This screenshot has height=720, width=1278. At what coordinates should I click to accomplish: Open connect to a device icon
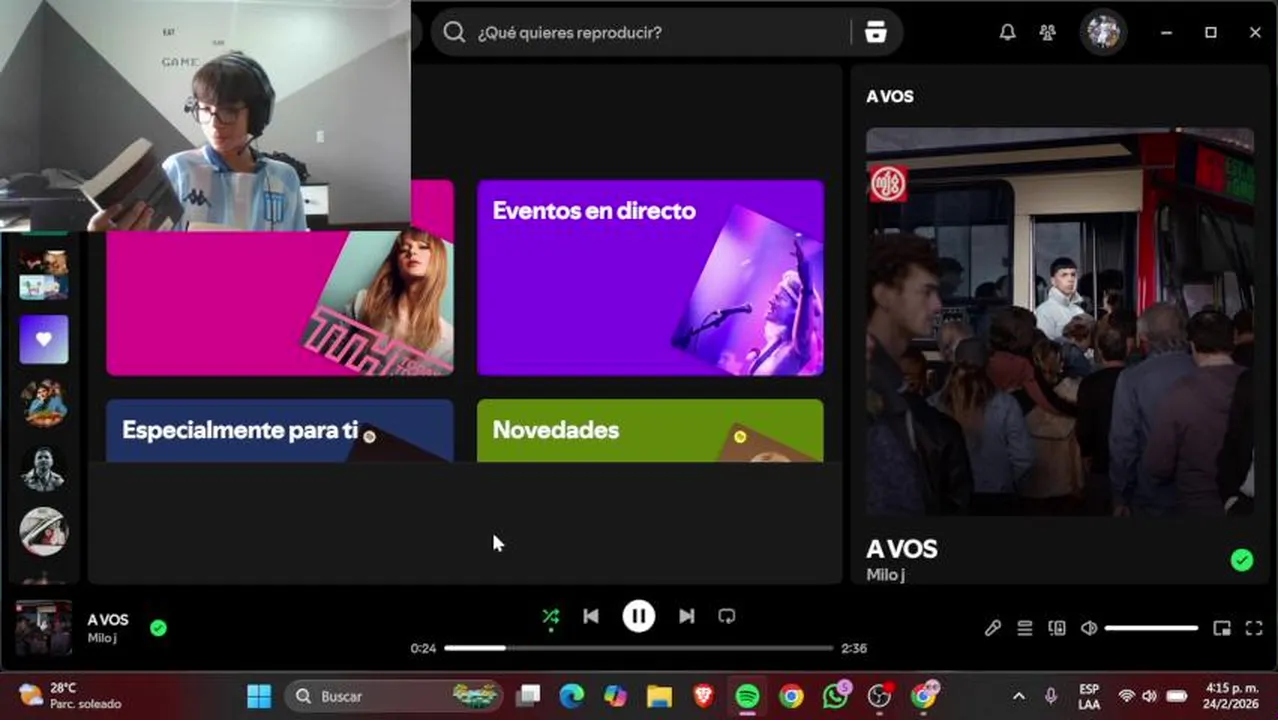click(1056, 628)
